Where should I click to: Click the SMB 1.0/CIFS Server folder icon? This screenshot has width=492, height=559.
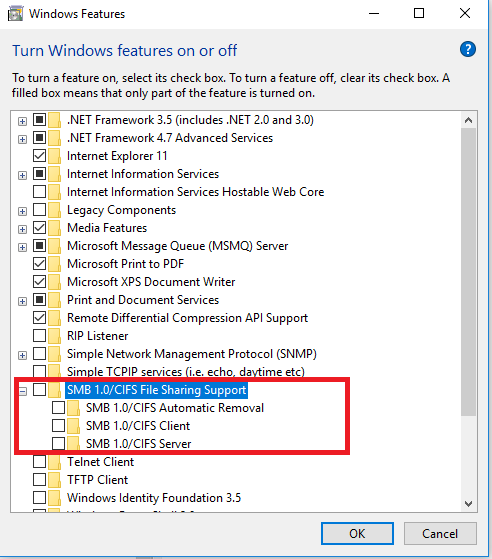tap(73, 444)
